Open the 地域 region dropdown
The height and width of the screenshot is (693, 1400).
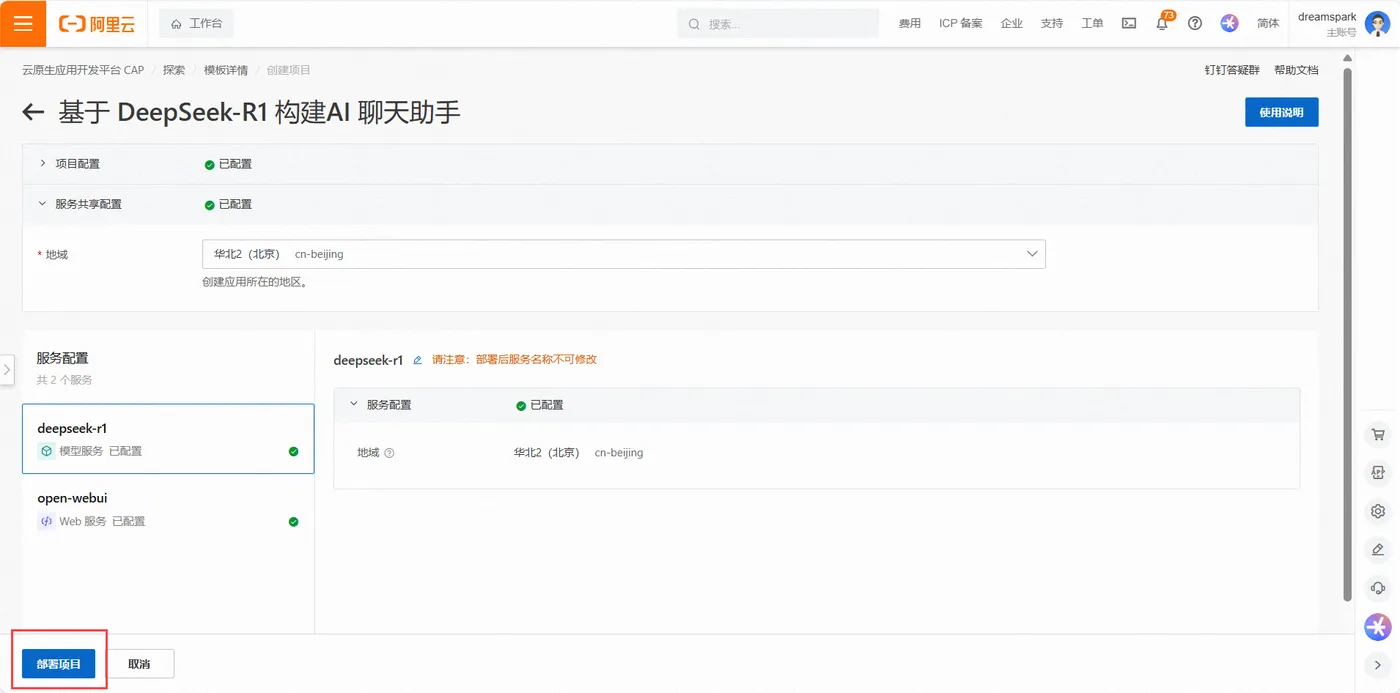tap(623, 254)
